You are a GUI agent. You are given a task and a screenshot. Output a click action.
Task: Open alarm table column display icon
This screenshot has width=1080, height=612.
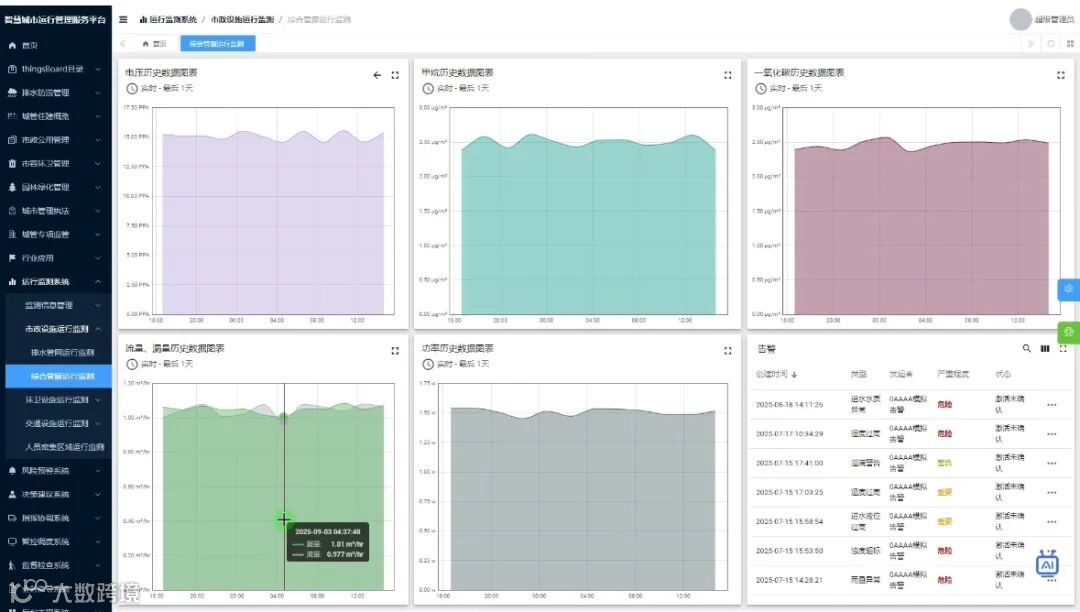(1045, 348)
